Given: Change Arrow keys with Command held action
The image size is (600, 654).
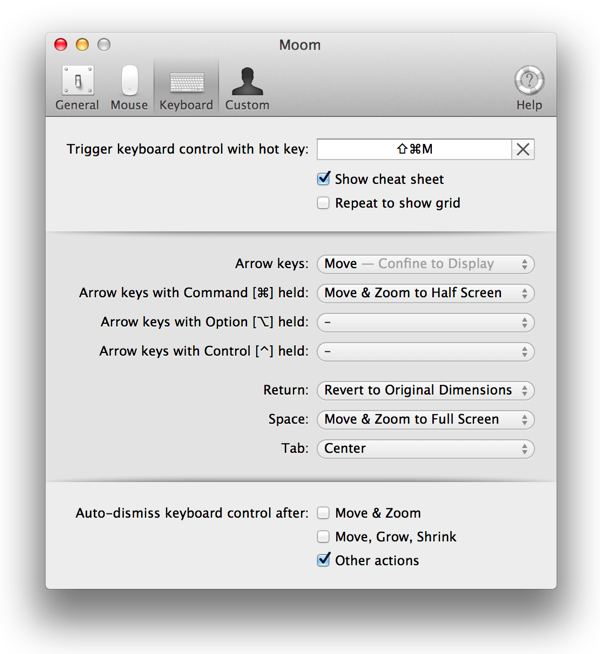Looking at the screenshot, I should coord(426,293).
